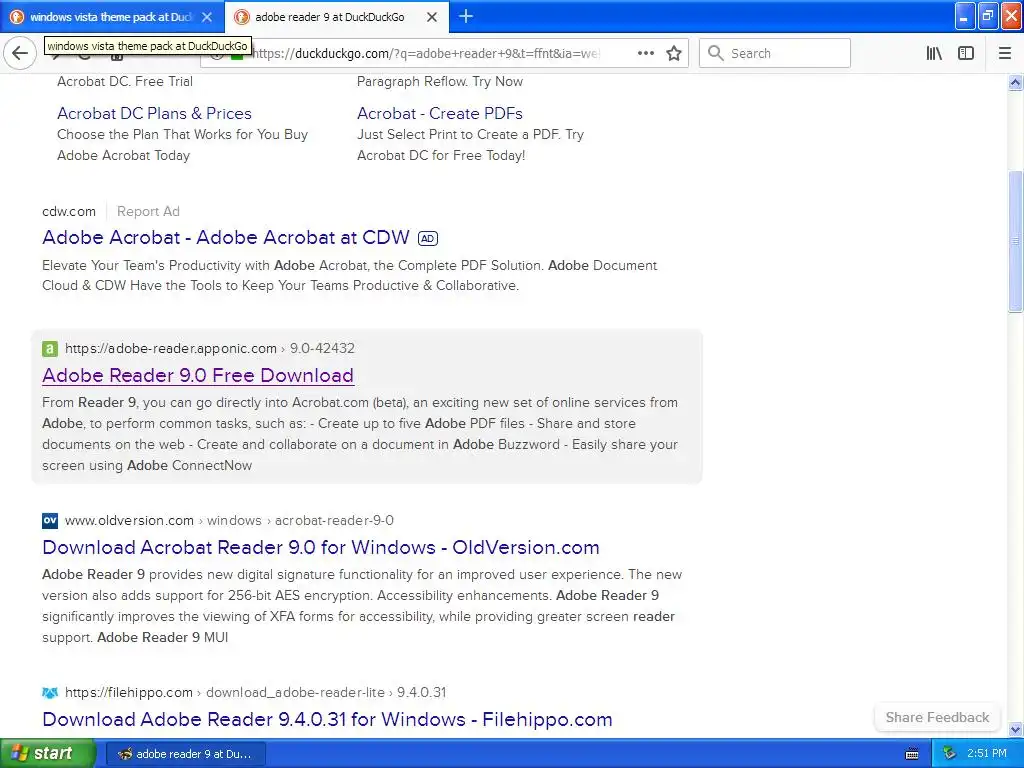Image resolution: width=1024 pixels, height=768 pixels.
Task: Open Download Adobe Reader 9.4.0.31 Filehippo result
Action: pyautogui.click(x=327, y=719)
